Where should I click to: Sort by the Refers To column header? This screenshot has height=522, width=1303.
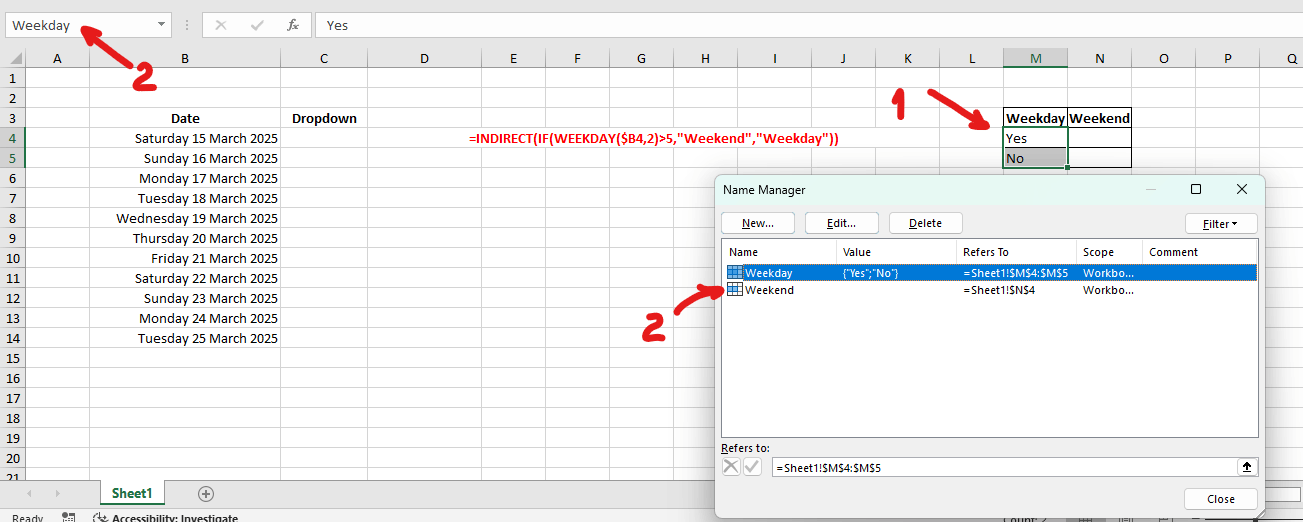tap(1016, 252)
